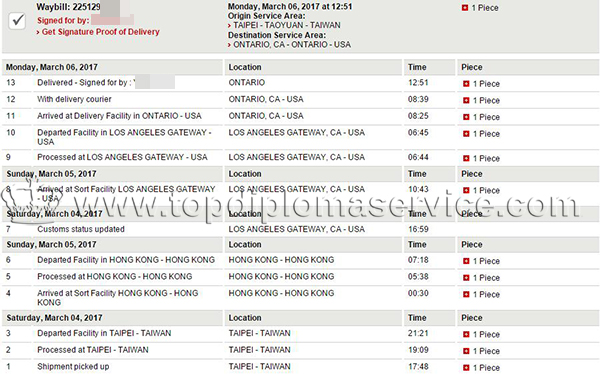This screenshot has width=600, height=374.
Task: Expand piece icon on Departed Facility in TAIPEI row
Action: (466, 334)
